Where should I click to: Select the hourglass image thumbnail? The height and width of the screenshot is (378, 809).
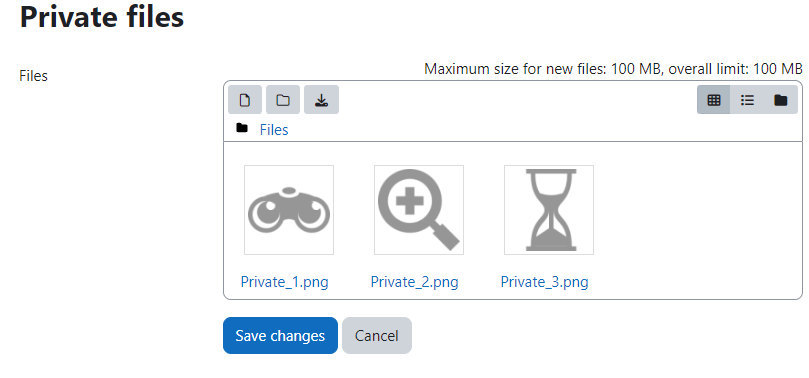click(549, 210)
